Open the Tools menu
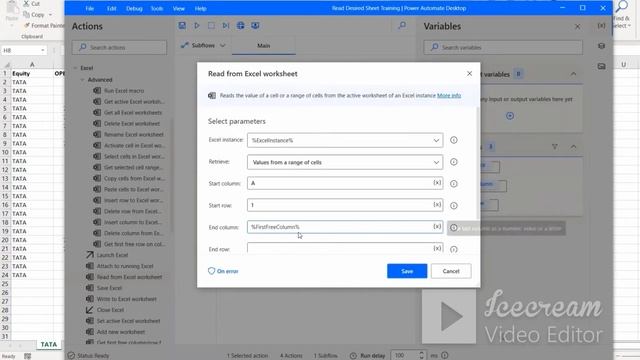Viewport: 640px width, 360px height. [x=157, y=8]
